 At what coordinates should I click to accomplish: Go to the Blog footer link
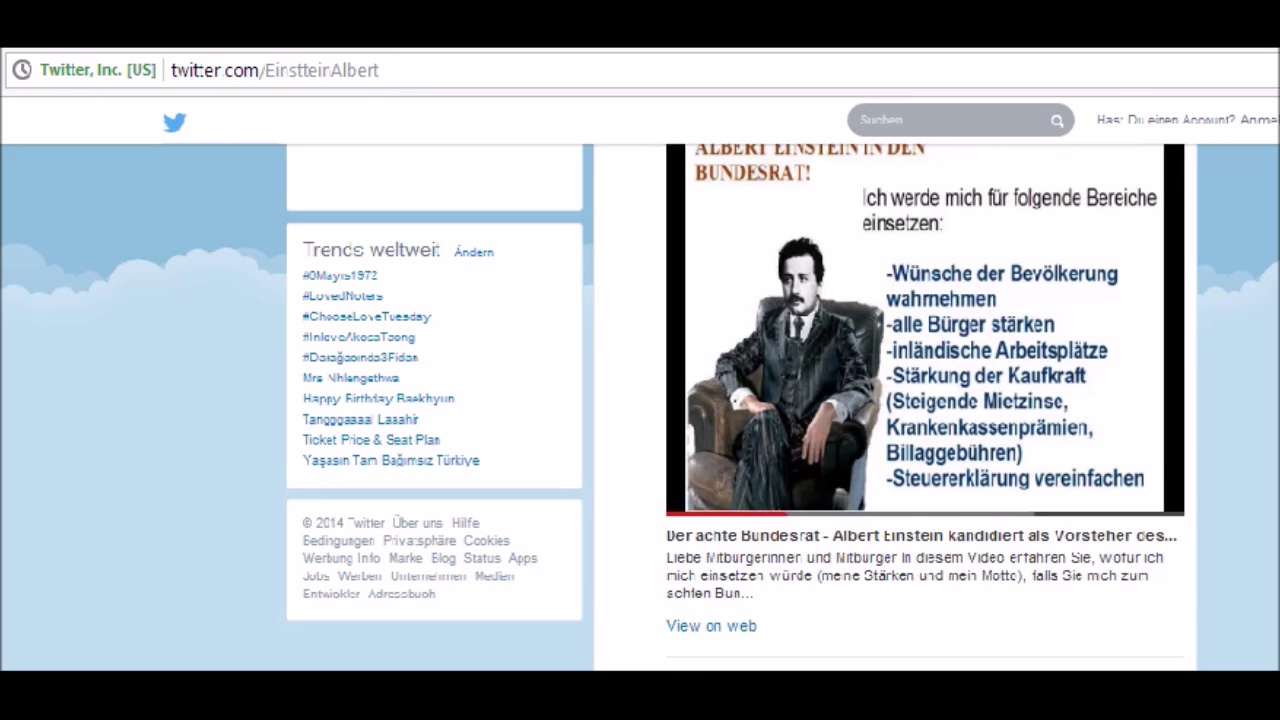(x=443, y=558)
